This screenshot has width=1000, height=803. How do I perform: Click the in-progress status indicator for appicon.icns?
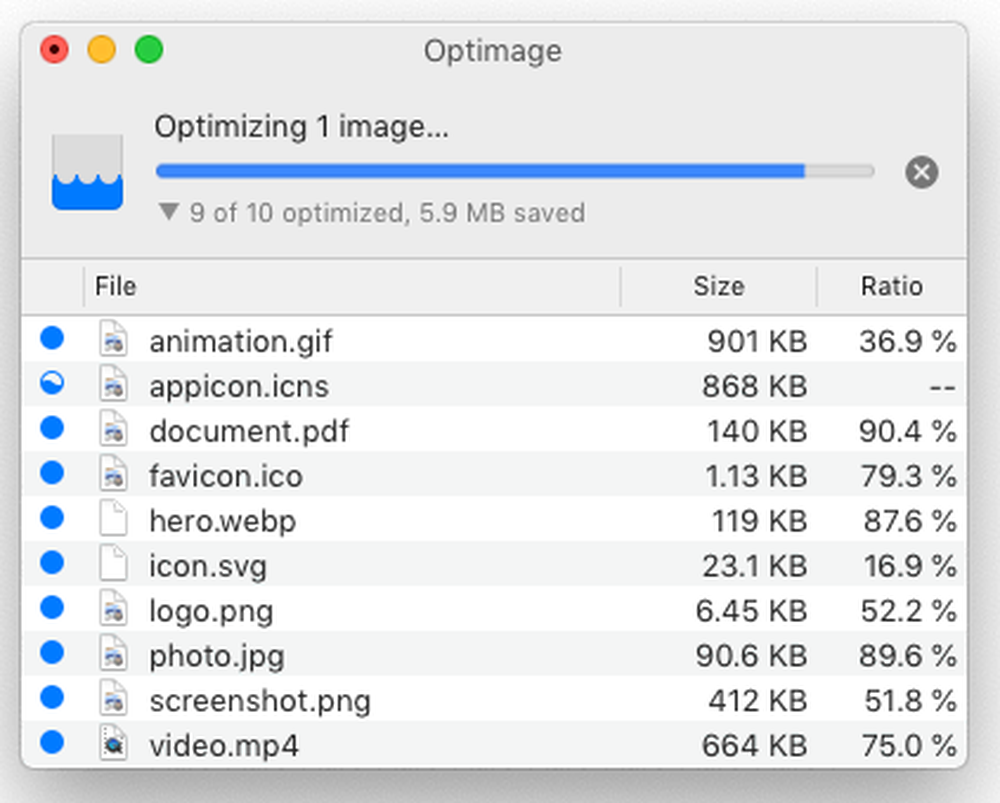point(52,385)
